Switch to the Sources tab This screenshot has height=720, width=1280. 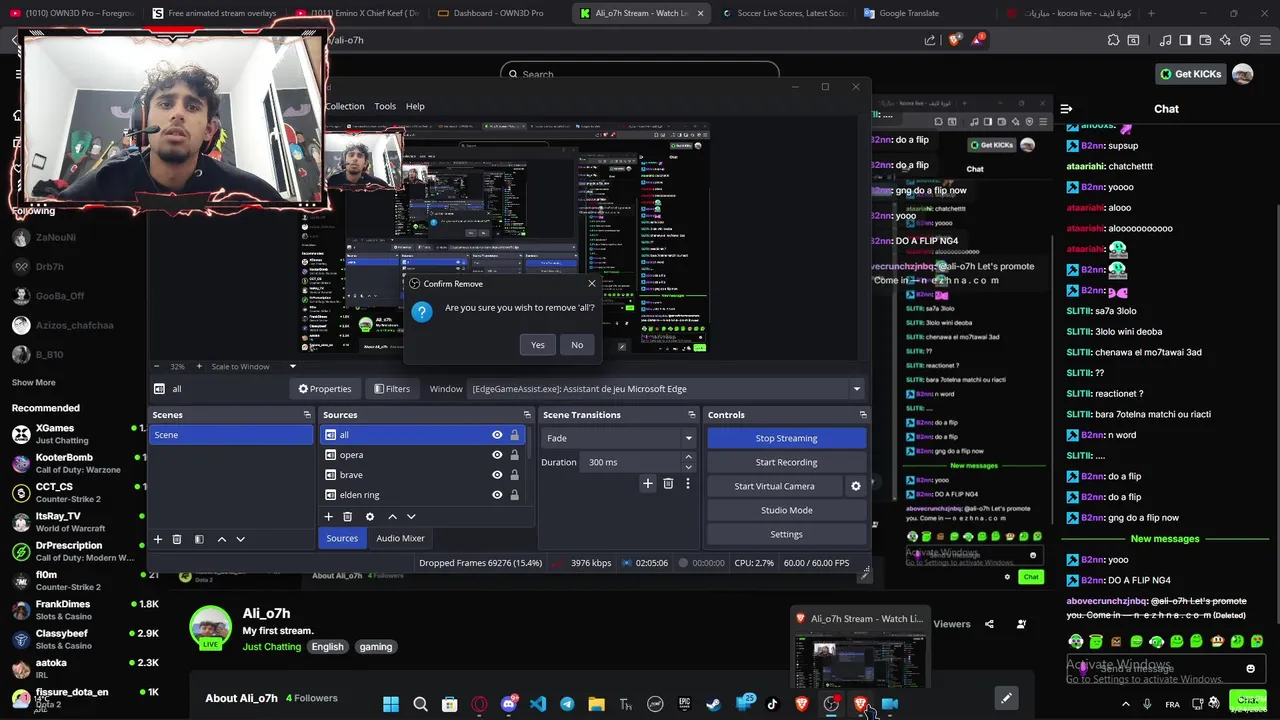(x=342, y=538)
